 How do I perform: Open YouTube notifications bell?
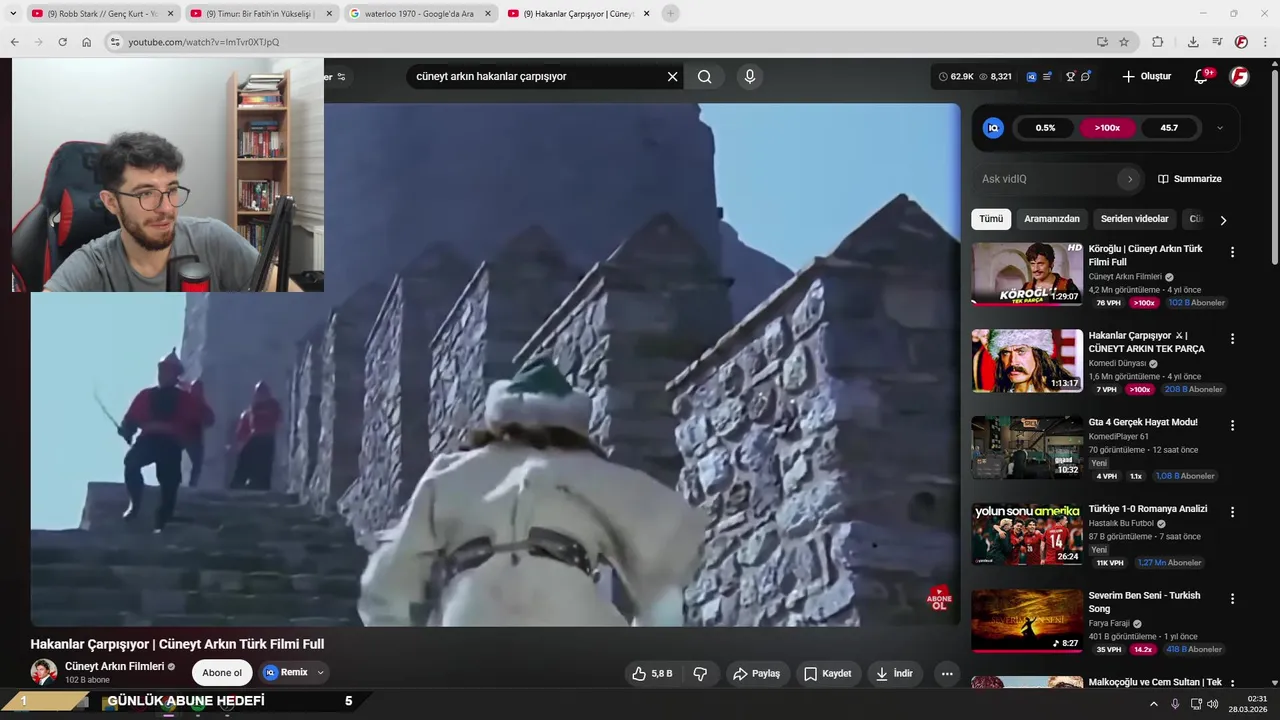point(1202,76)
